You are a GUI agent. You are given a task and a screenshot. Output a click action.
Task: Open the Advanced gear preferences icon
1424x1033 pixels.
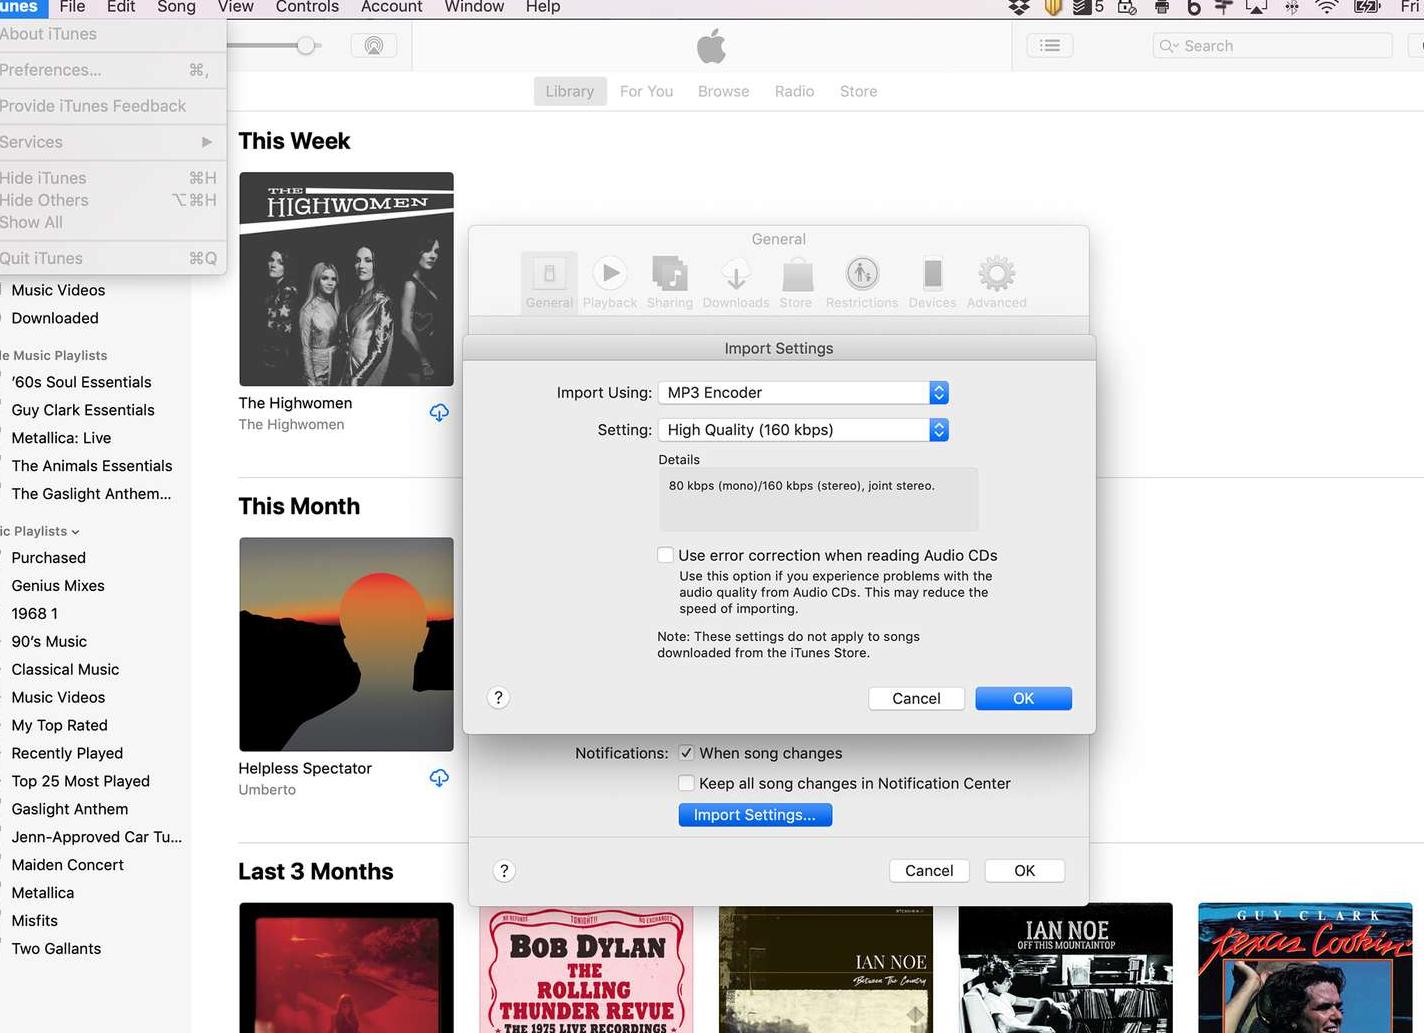pyautogui.click(x=996, y=281)
